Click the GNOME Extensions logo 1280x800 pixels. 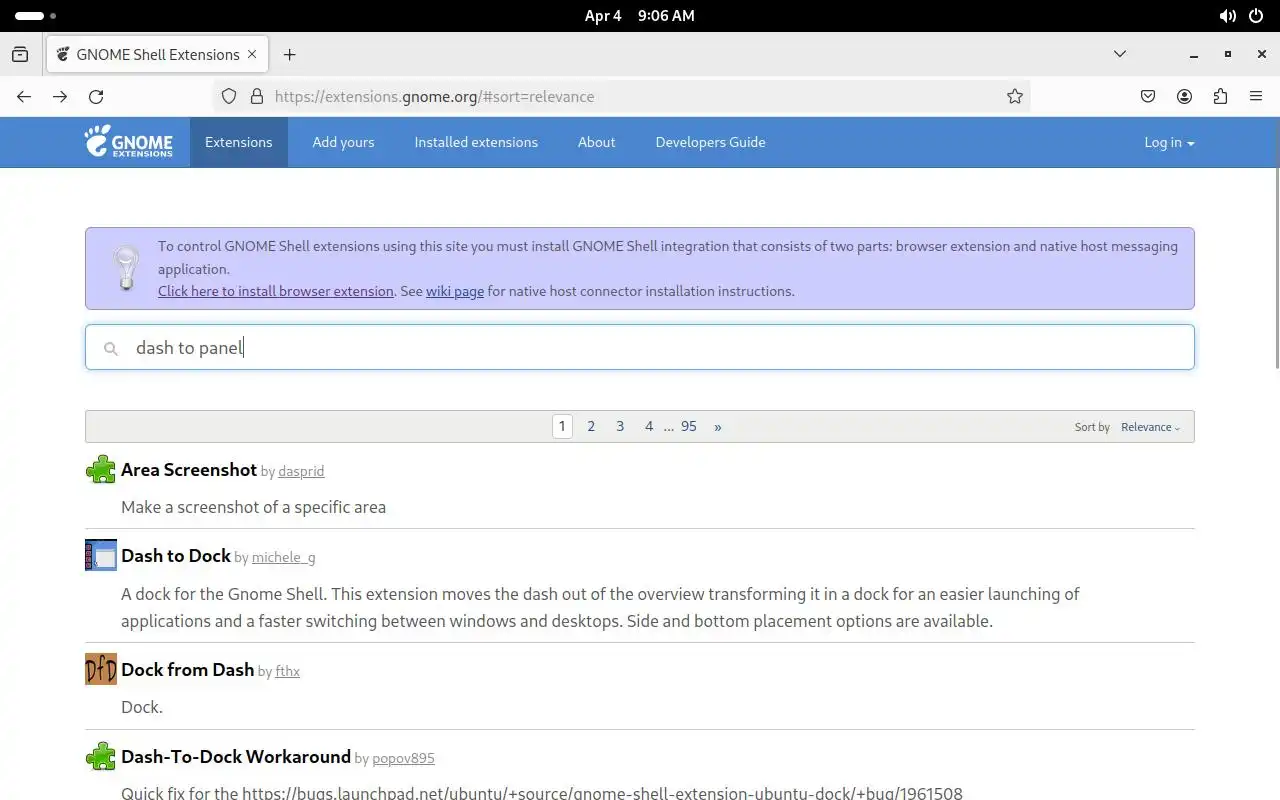point(128,142)
